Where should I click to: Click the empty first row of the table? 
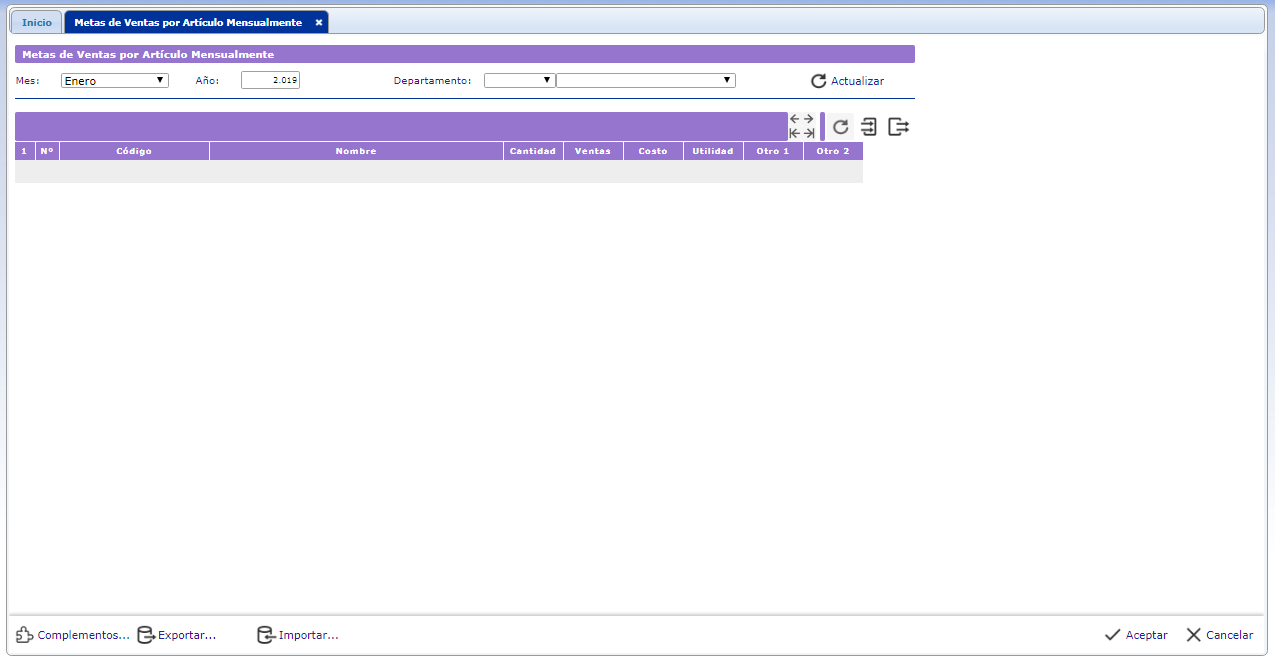click(x=439, y=171)
